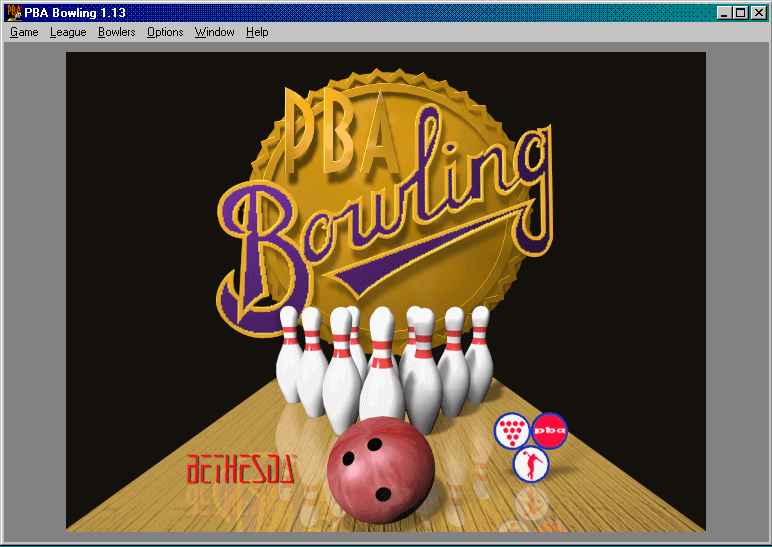
Task: Click the red Bethesda logo
Action: click(x=241, y=468)
